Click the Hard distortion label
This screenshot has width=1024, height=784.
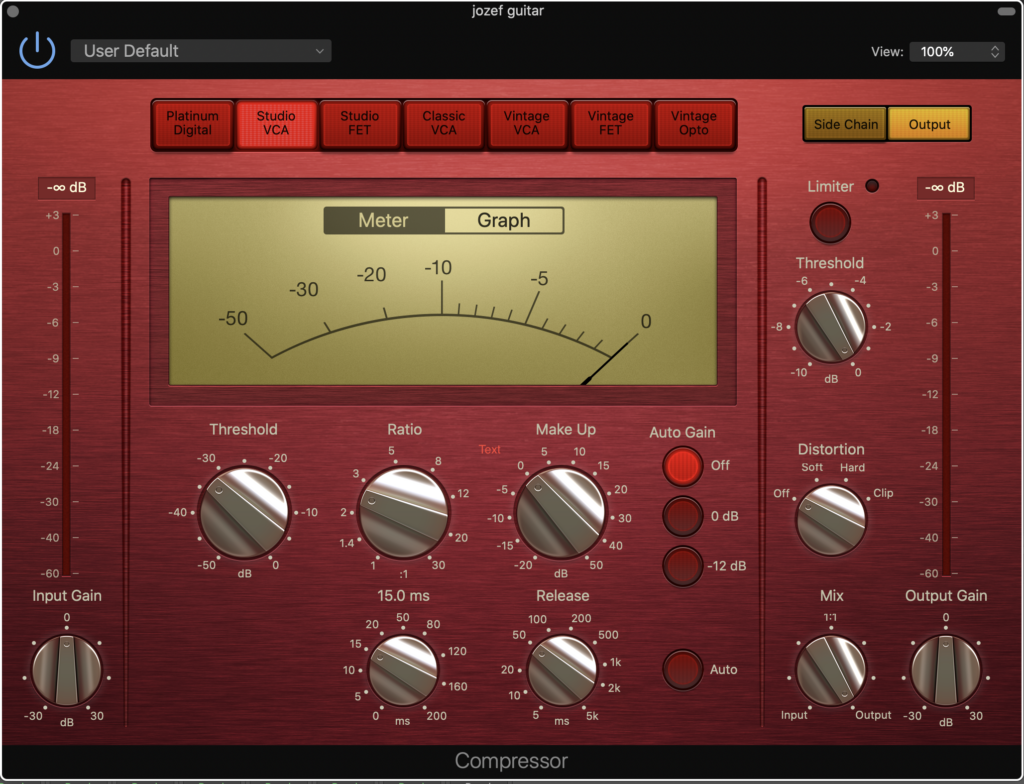852,468
